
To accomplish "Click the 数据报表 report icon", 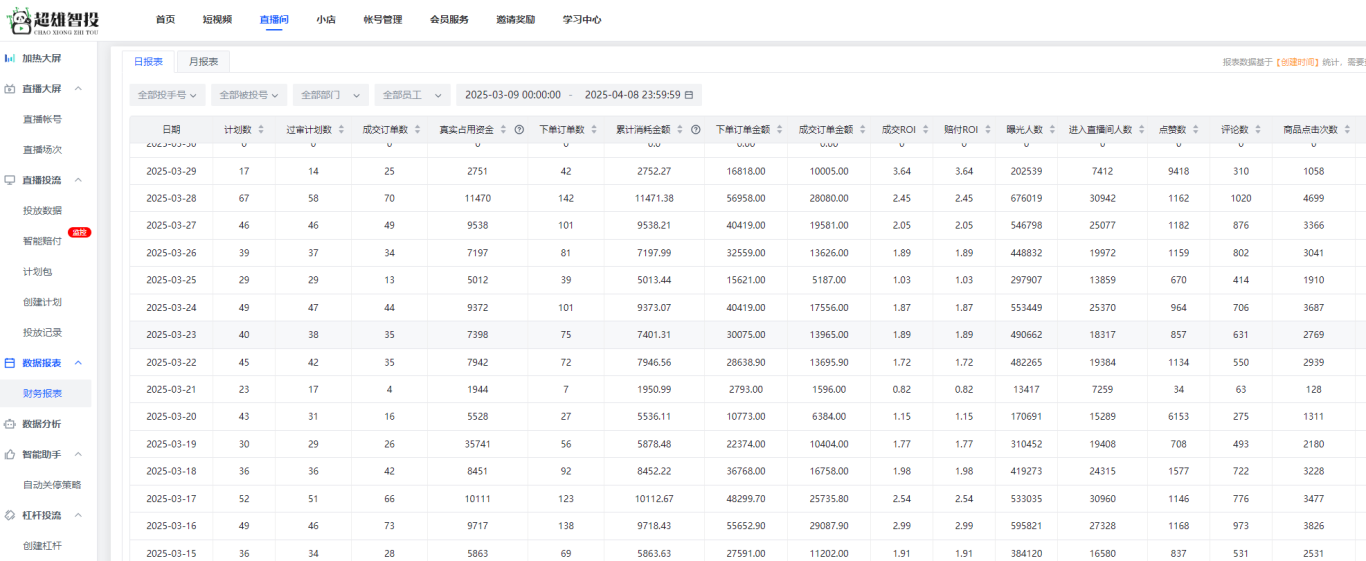I will tap(10, 363).
